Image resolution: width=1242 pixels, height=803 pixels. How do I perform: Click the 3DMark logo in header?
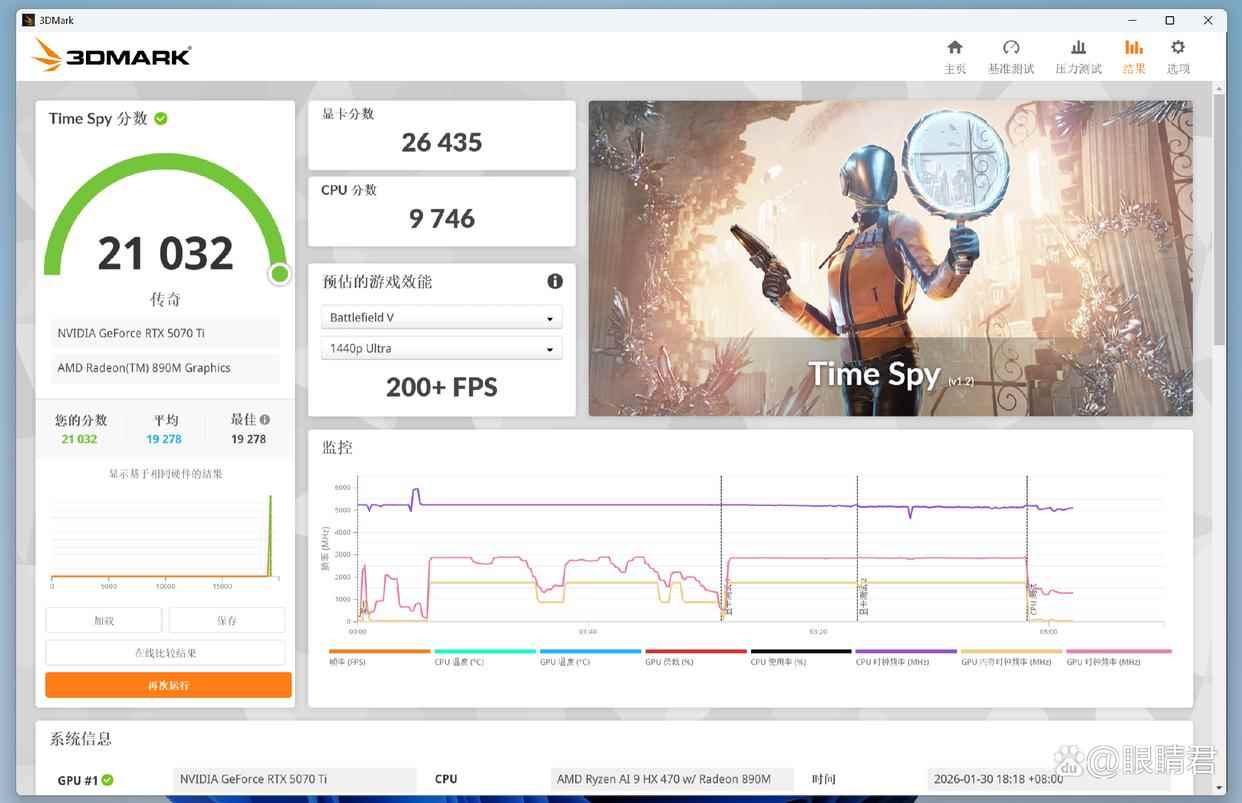(x=112, y=56)
